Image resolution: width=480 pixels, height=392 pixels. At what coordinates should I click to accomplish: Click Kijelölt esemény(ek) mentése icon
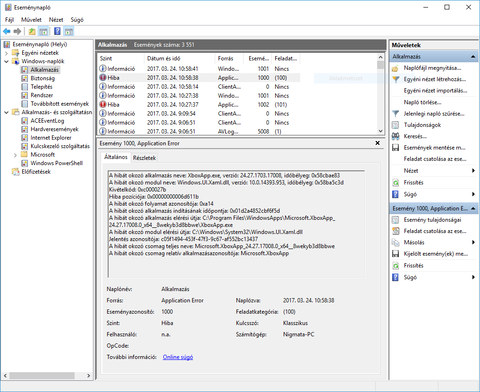[x=395, y=254]
